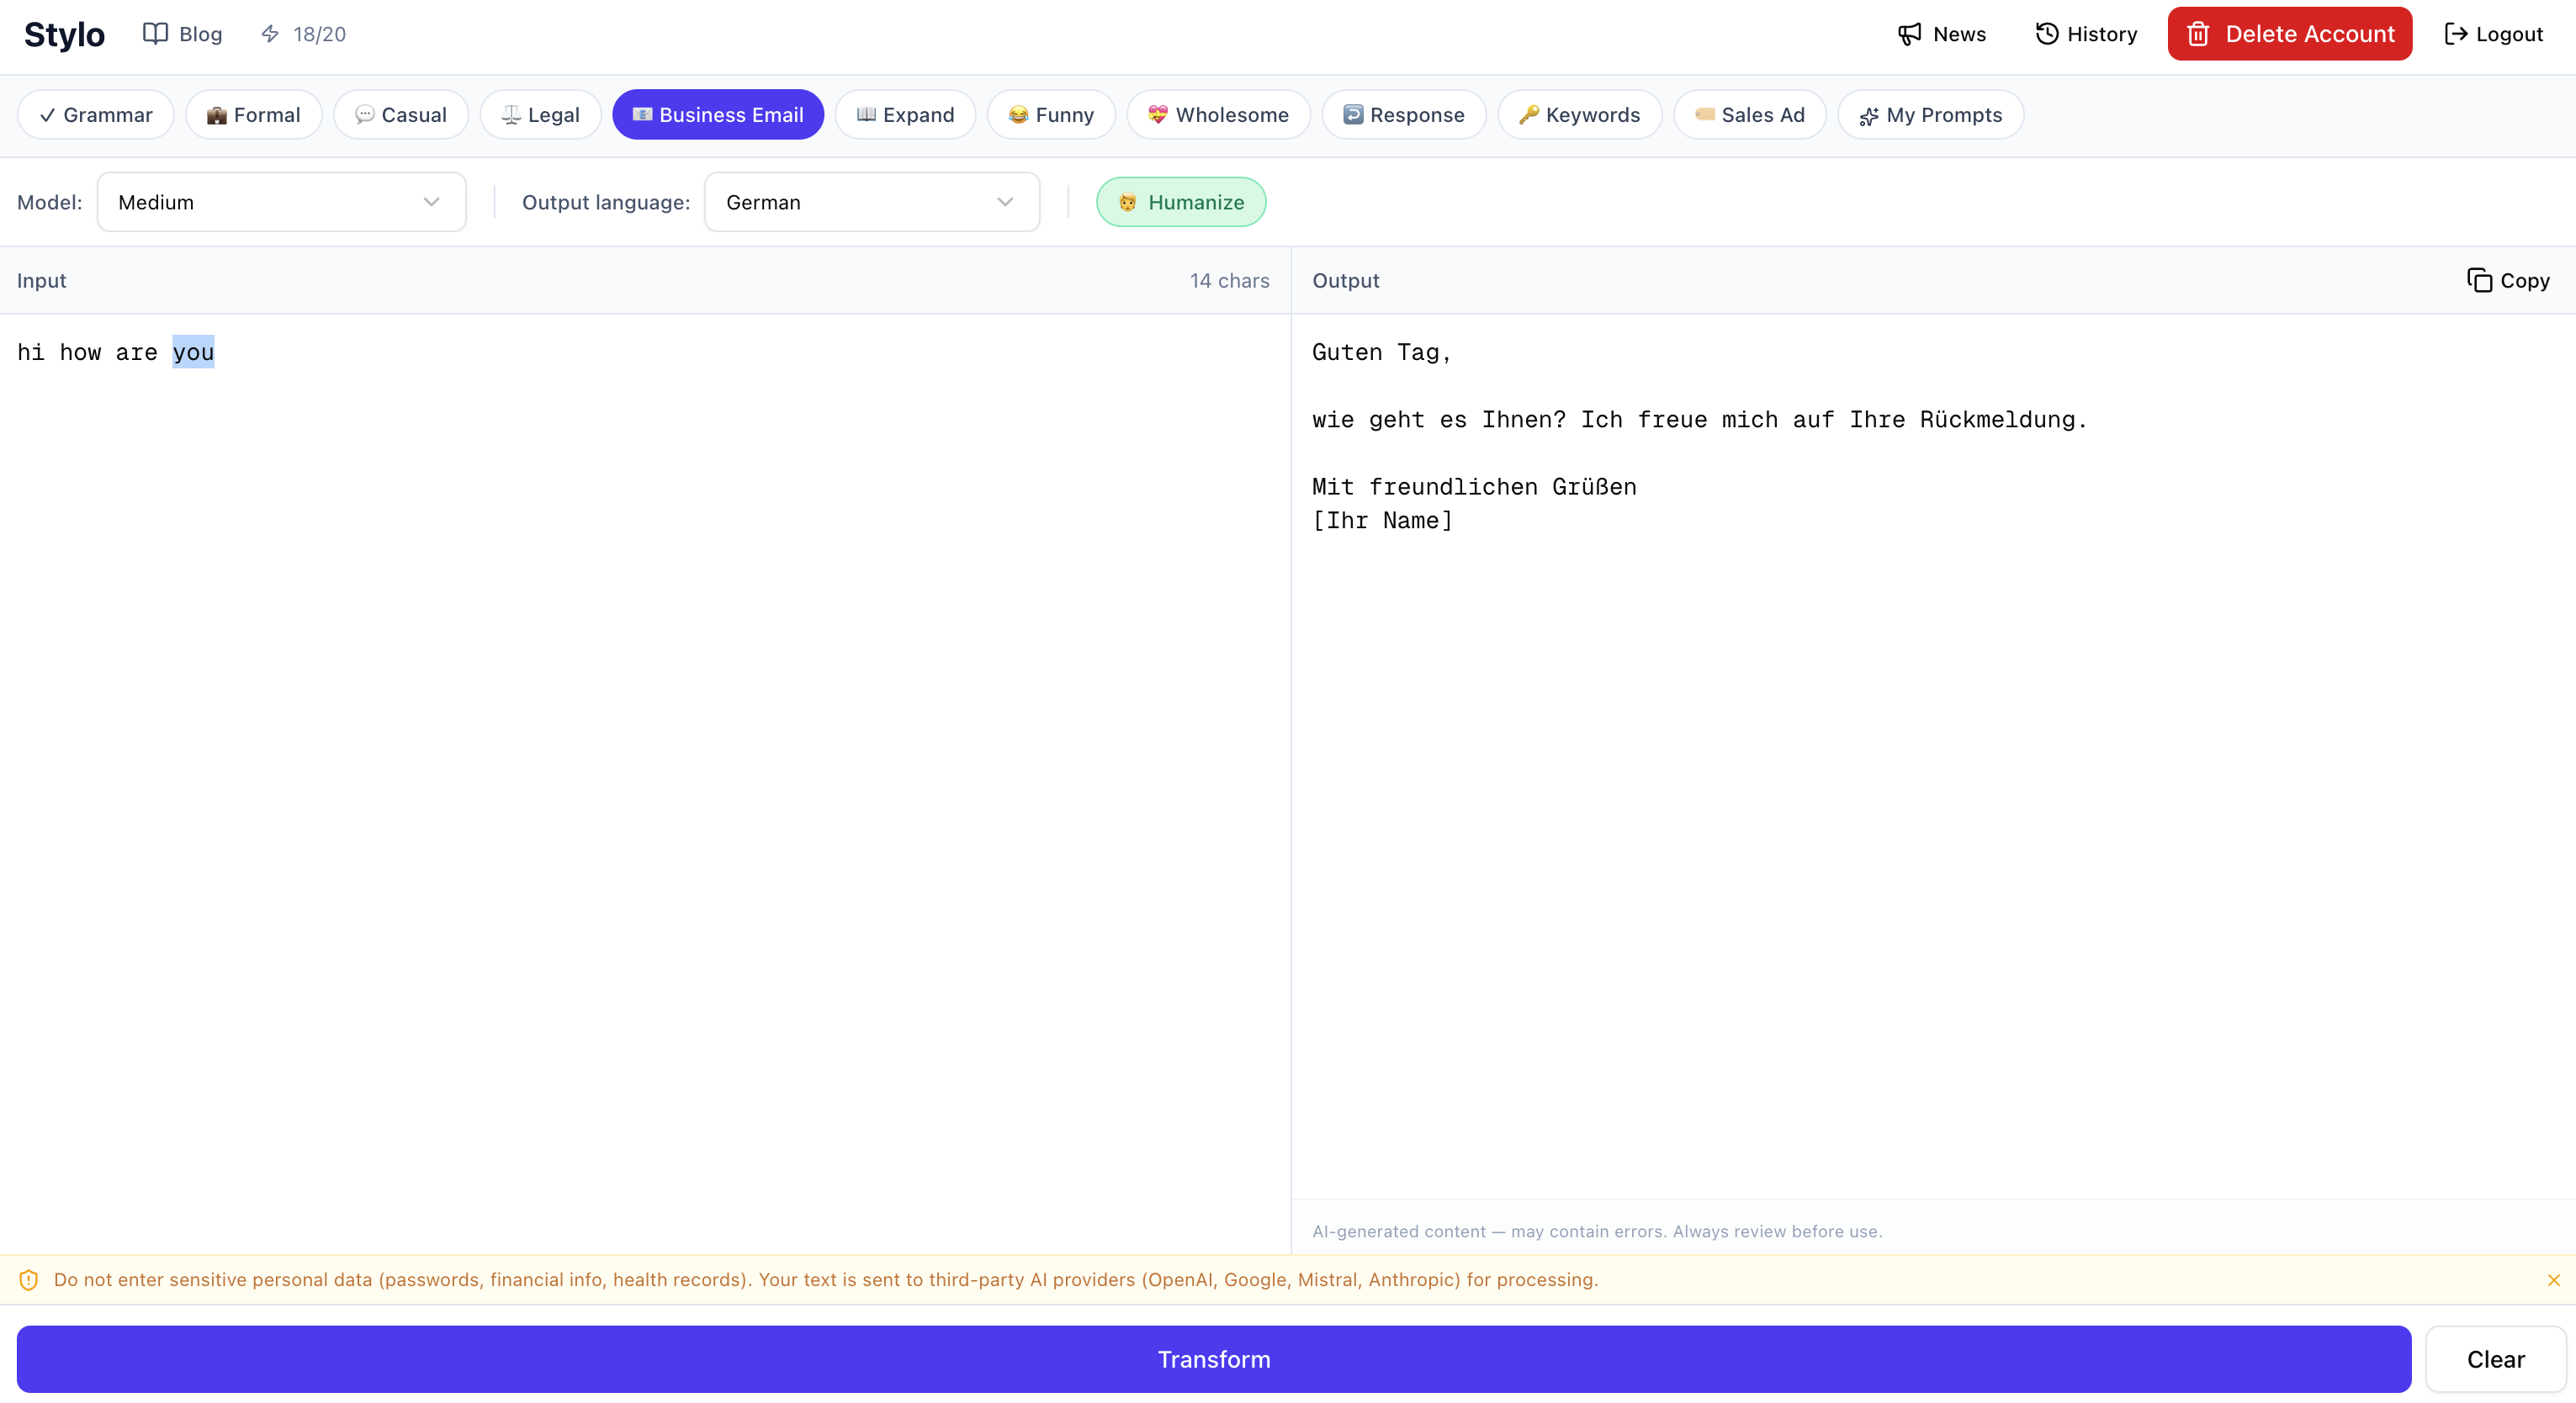The image size is (2576, 1403).
Task: Switch to the Casual speech-bubble mode
Action: [x=400, y=114]
